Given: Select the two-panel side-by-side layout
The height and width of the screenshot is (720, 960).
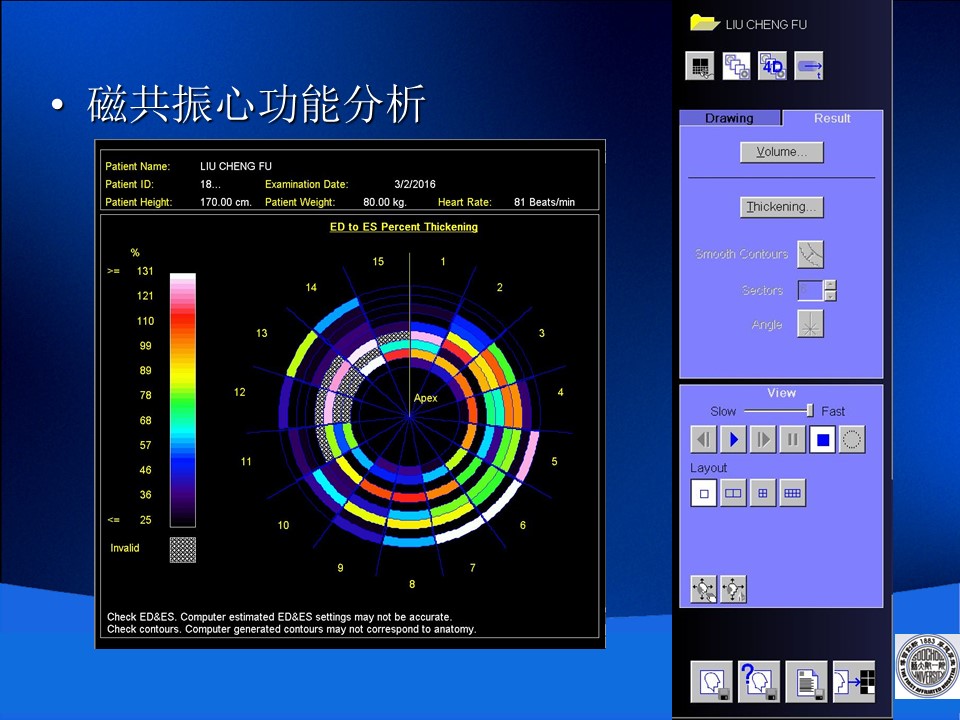Looking at the screenshot, I should [733, 493].
